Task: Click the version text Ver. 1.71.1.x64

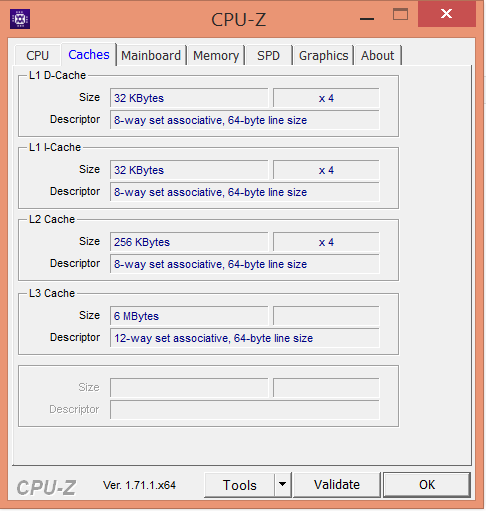Action: pyautogui.click(x=139, y=485)
